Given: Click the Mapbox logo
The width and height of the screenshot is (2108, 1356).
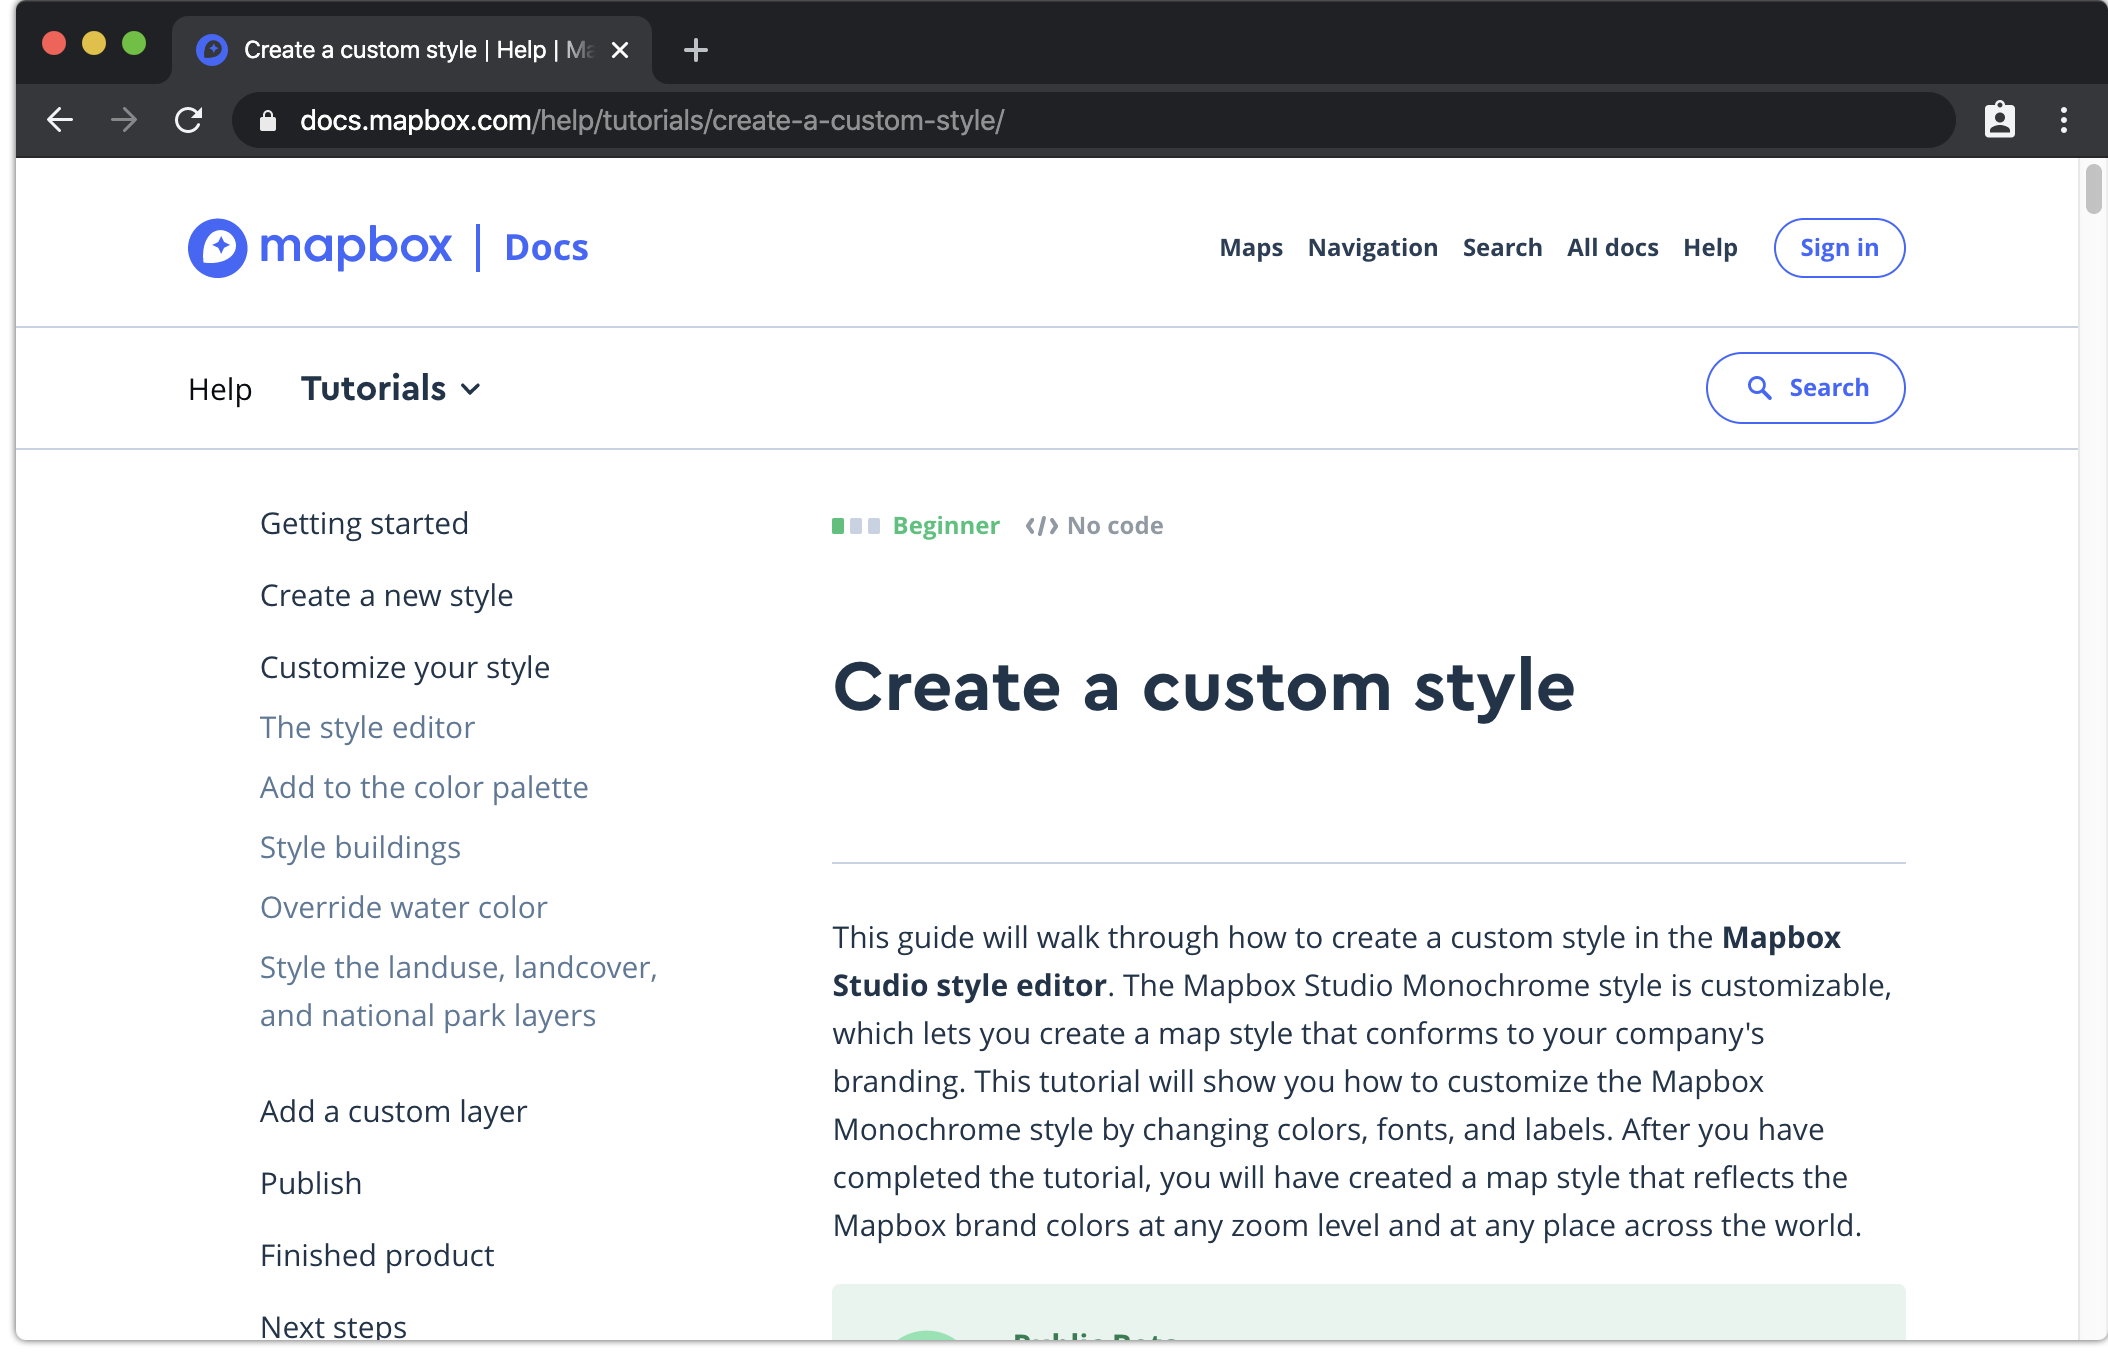Looking at the screenshot, I should pos(320,247).
